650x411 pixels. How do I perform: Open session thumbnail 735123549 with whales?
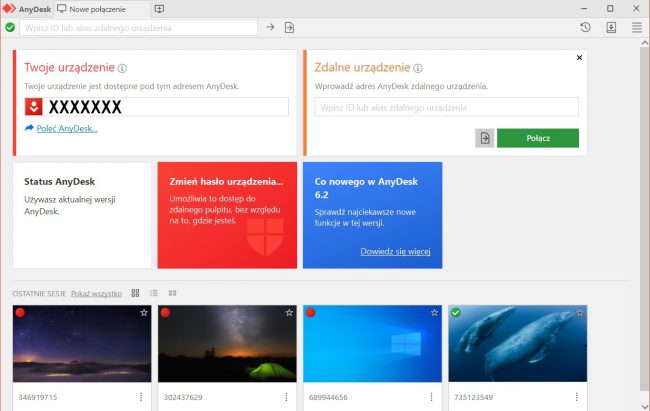point(518,344)
